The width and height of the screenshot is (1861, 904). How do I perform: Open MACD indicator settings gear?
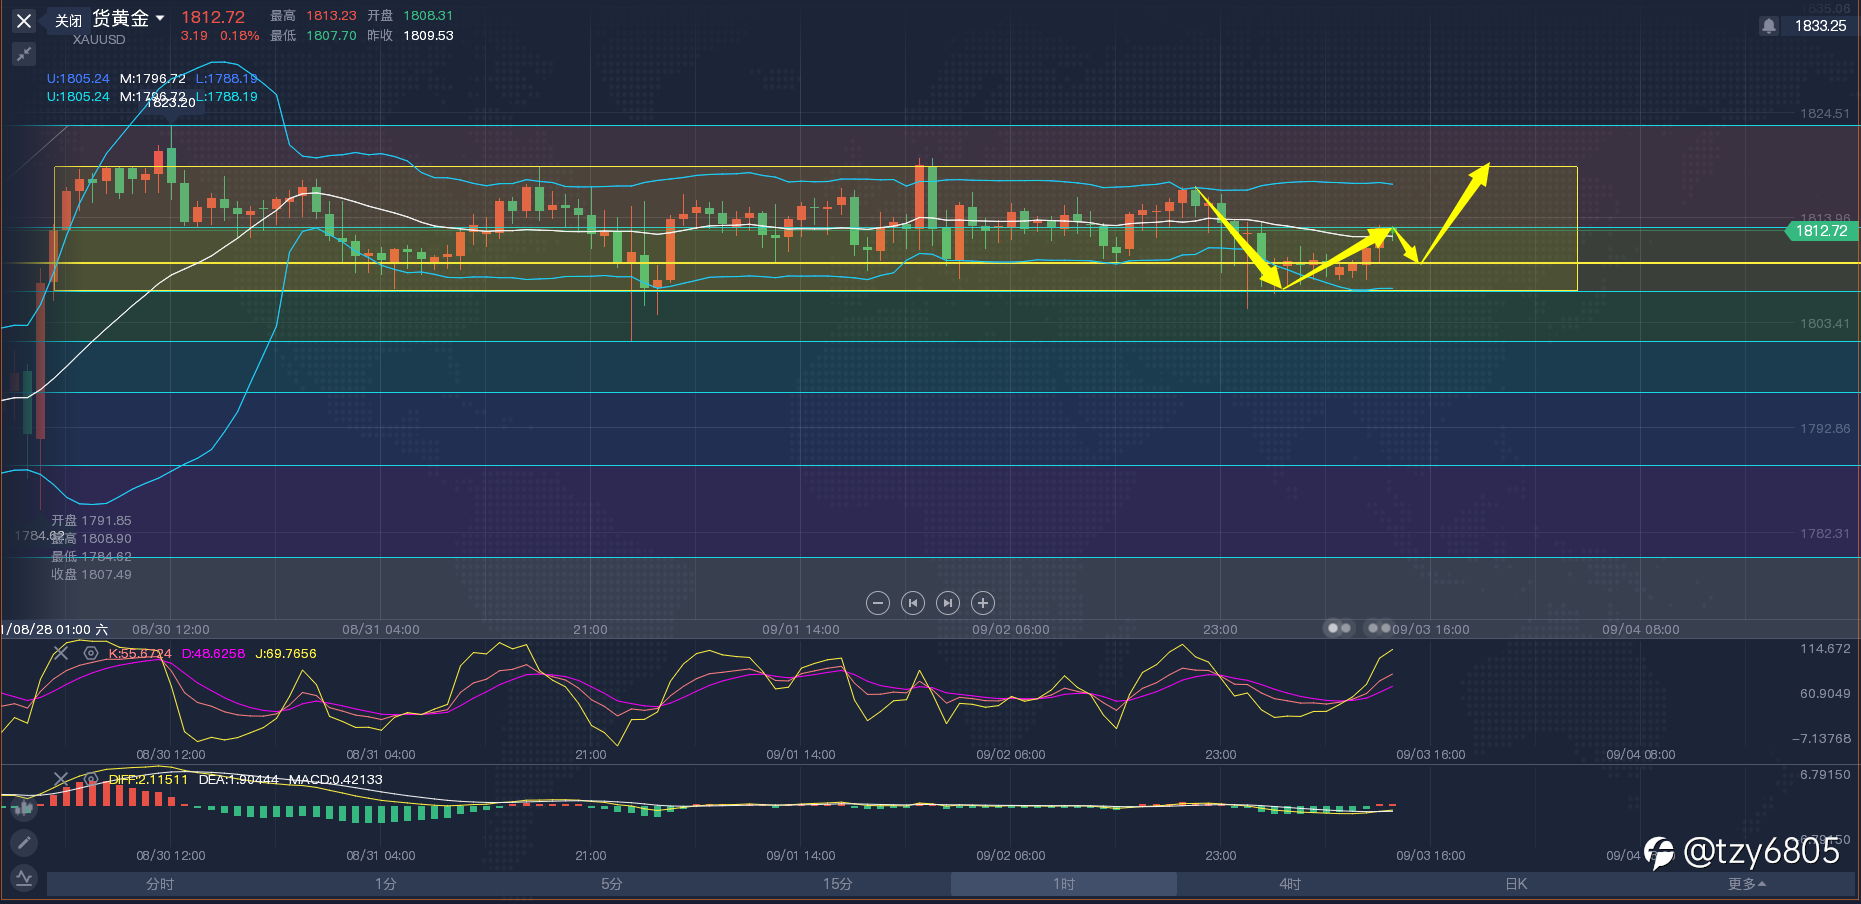pos(91,779)
